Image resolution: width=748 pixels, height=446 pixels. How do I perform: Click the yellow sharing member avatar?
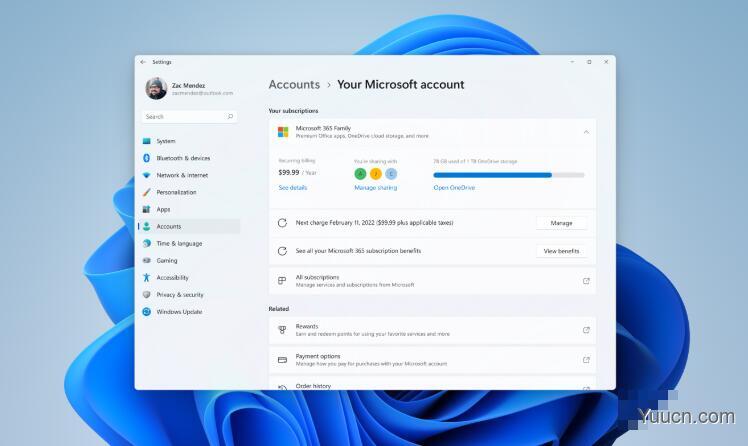pos(375,174)
